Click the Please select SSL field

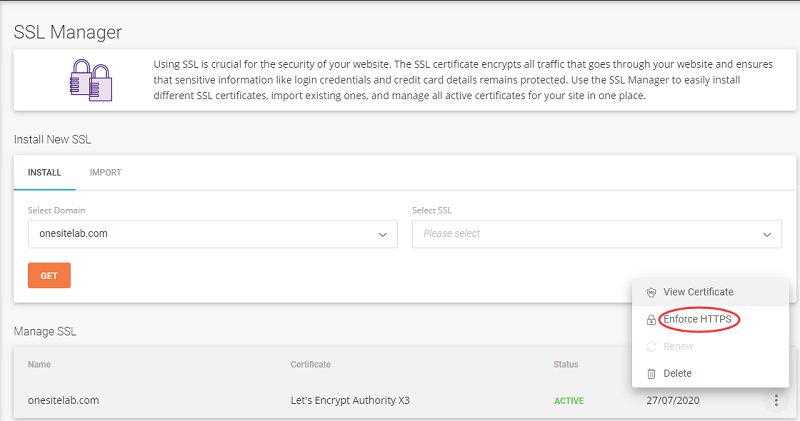596,234
